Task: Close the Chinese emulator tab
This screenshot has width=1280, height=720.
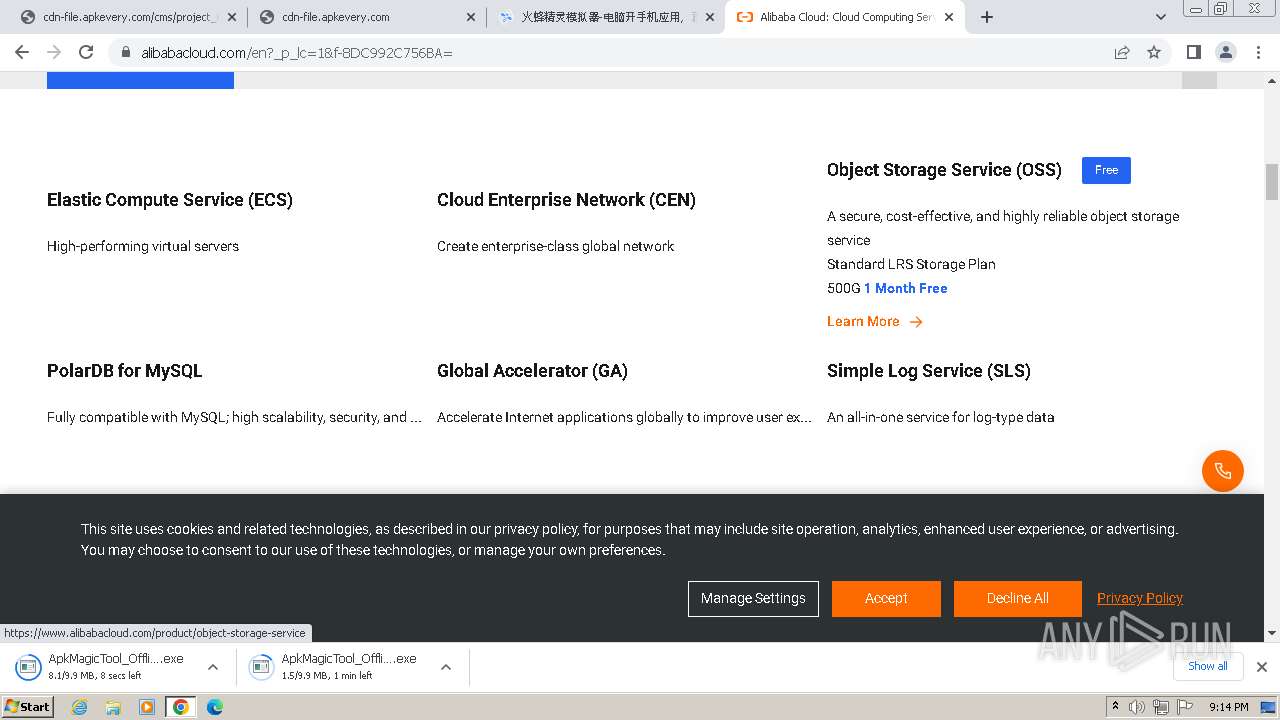Action: tap(710, 17)
